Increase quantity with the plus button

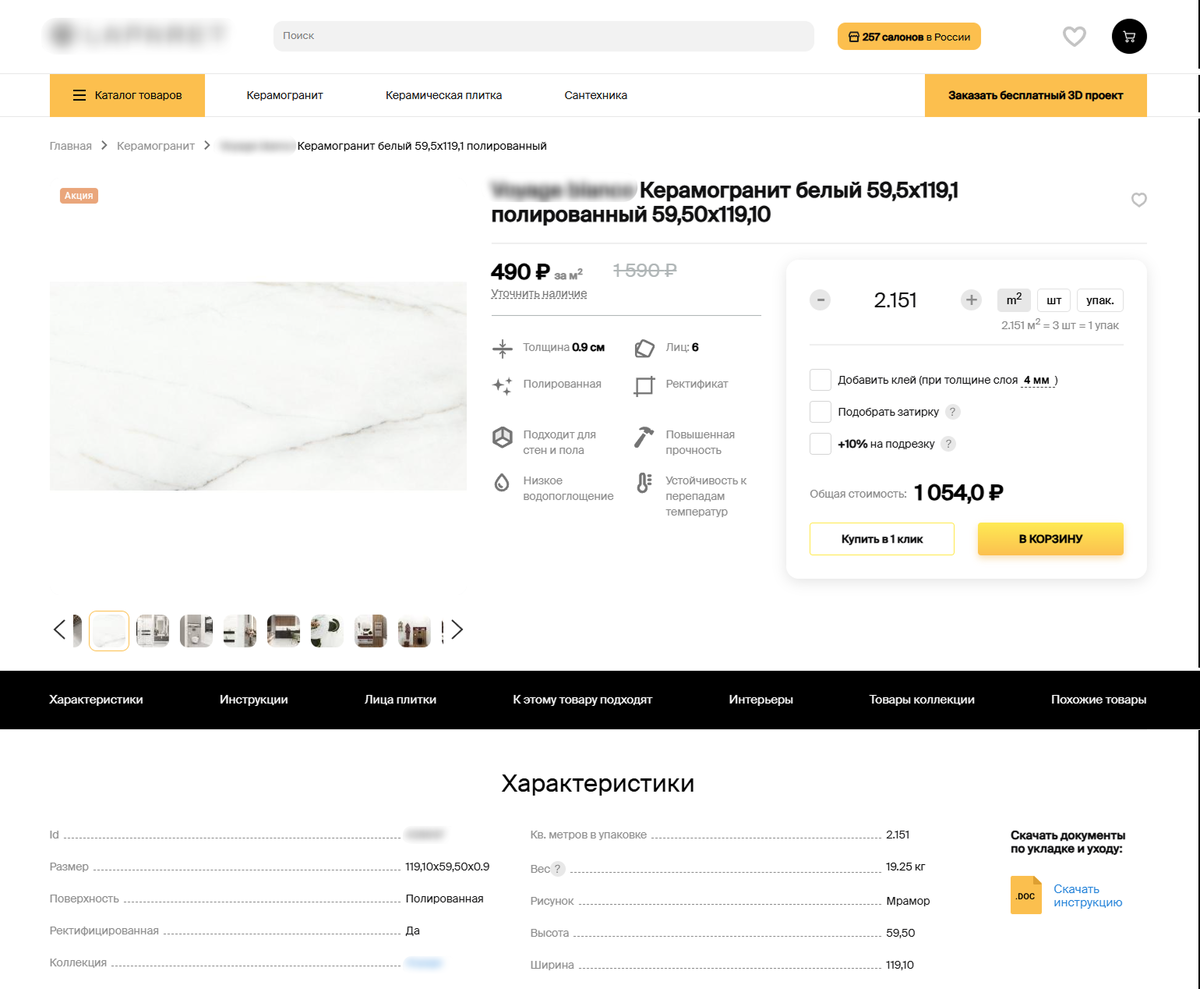[x=971, y=300]
